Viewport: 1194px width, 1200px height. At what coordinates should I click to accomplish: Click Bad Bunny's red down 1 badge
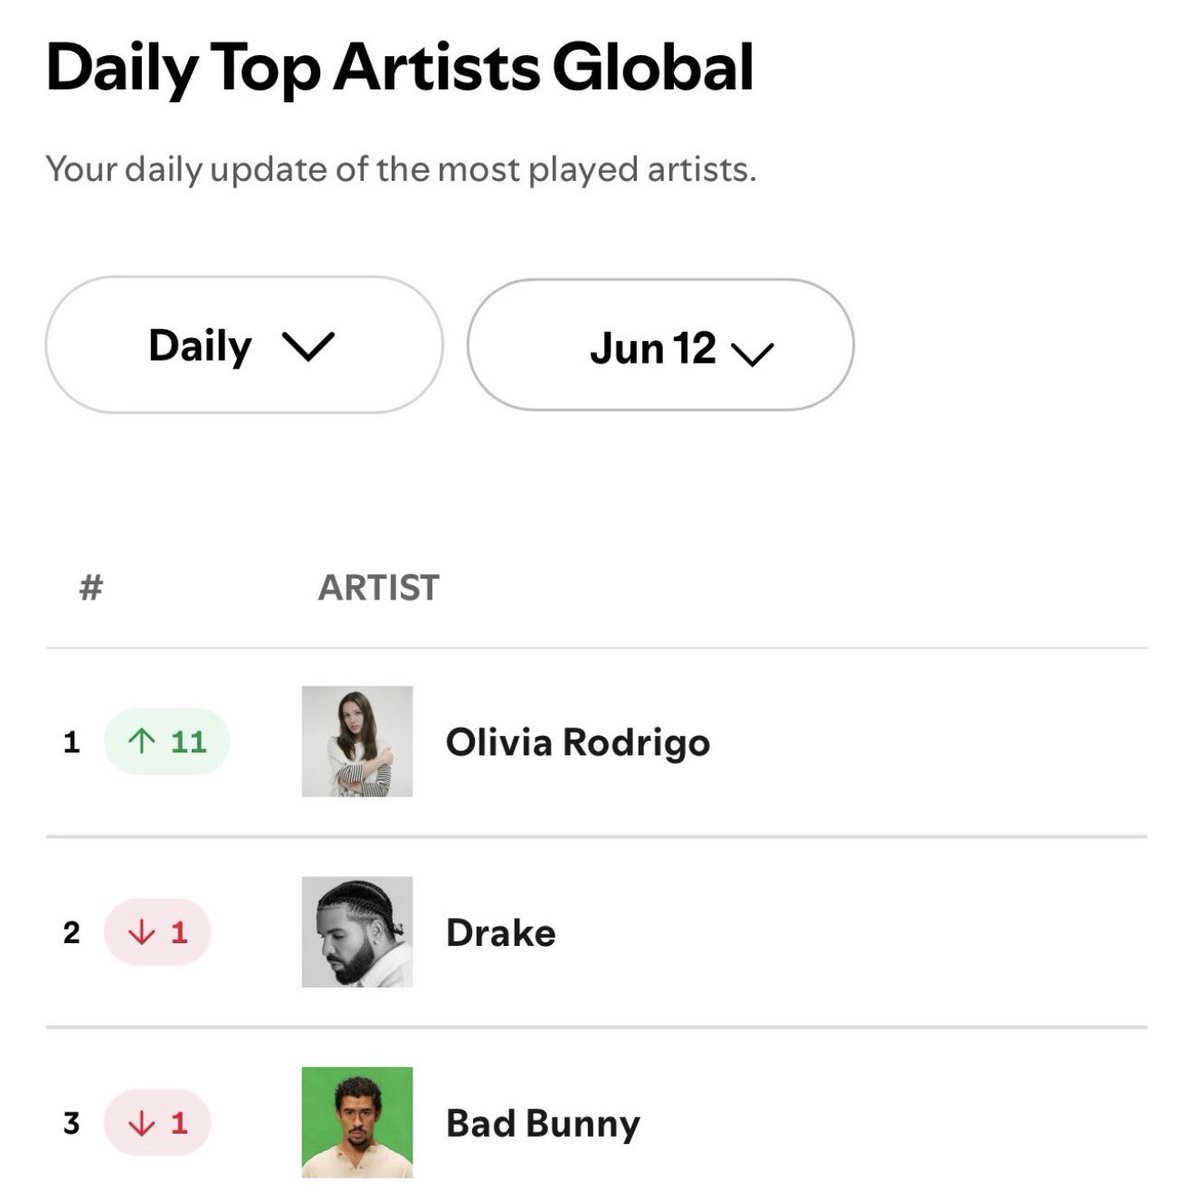(x=157, y=1122)
